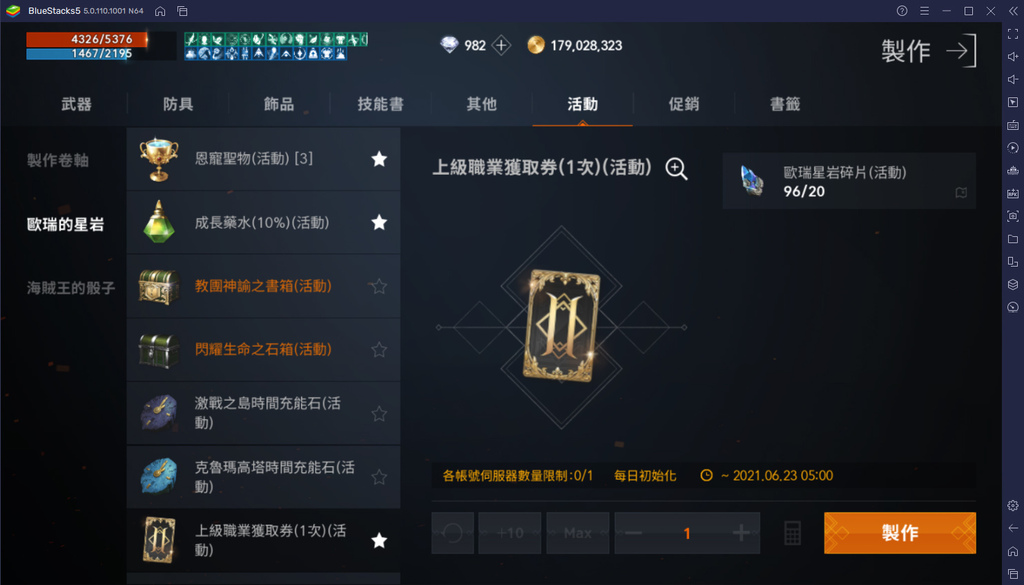Click the reset quantity circular icon
Screen dimensions: 1024x585
[453, 533]
